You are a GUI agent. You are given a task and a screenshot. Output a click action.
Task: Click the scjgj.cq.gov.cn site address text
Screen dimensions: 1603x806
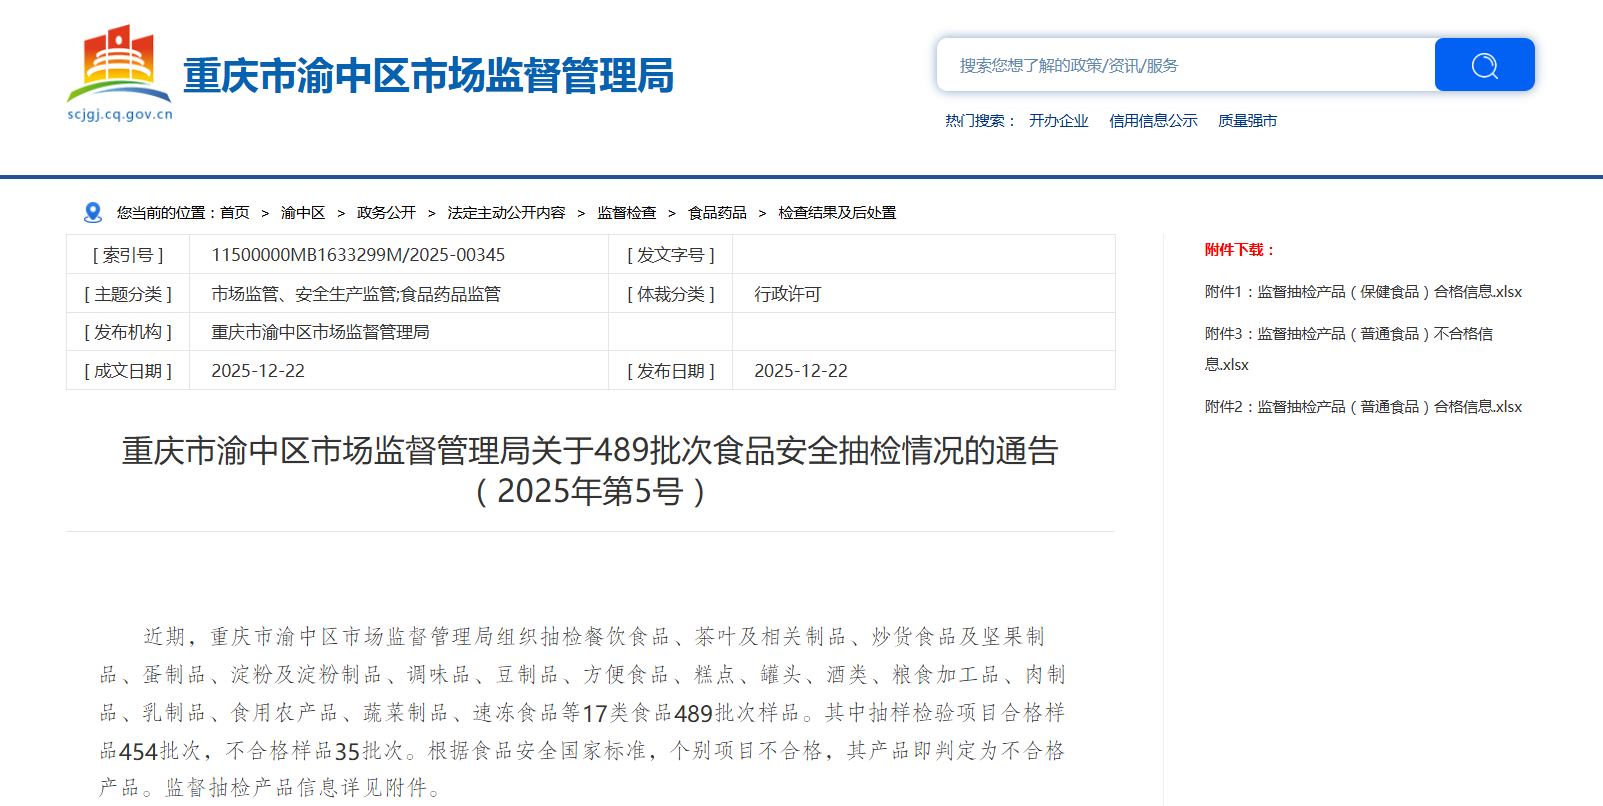coord(120,114)
